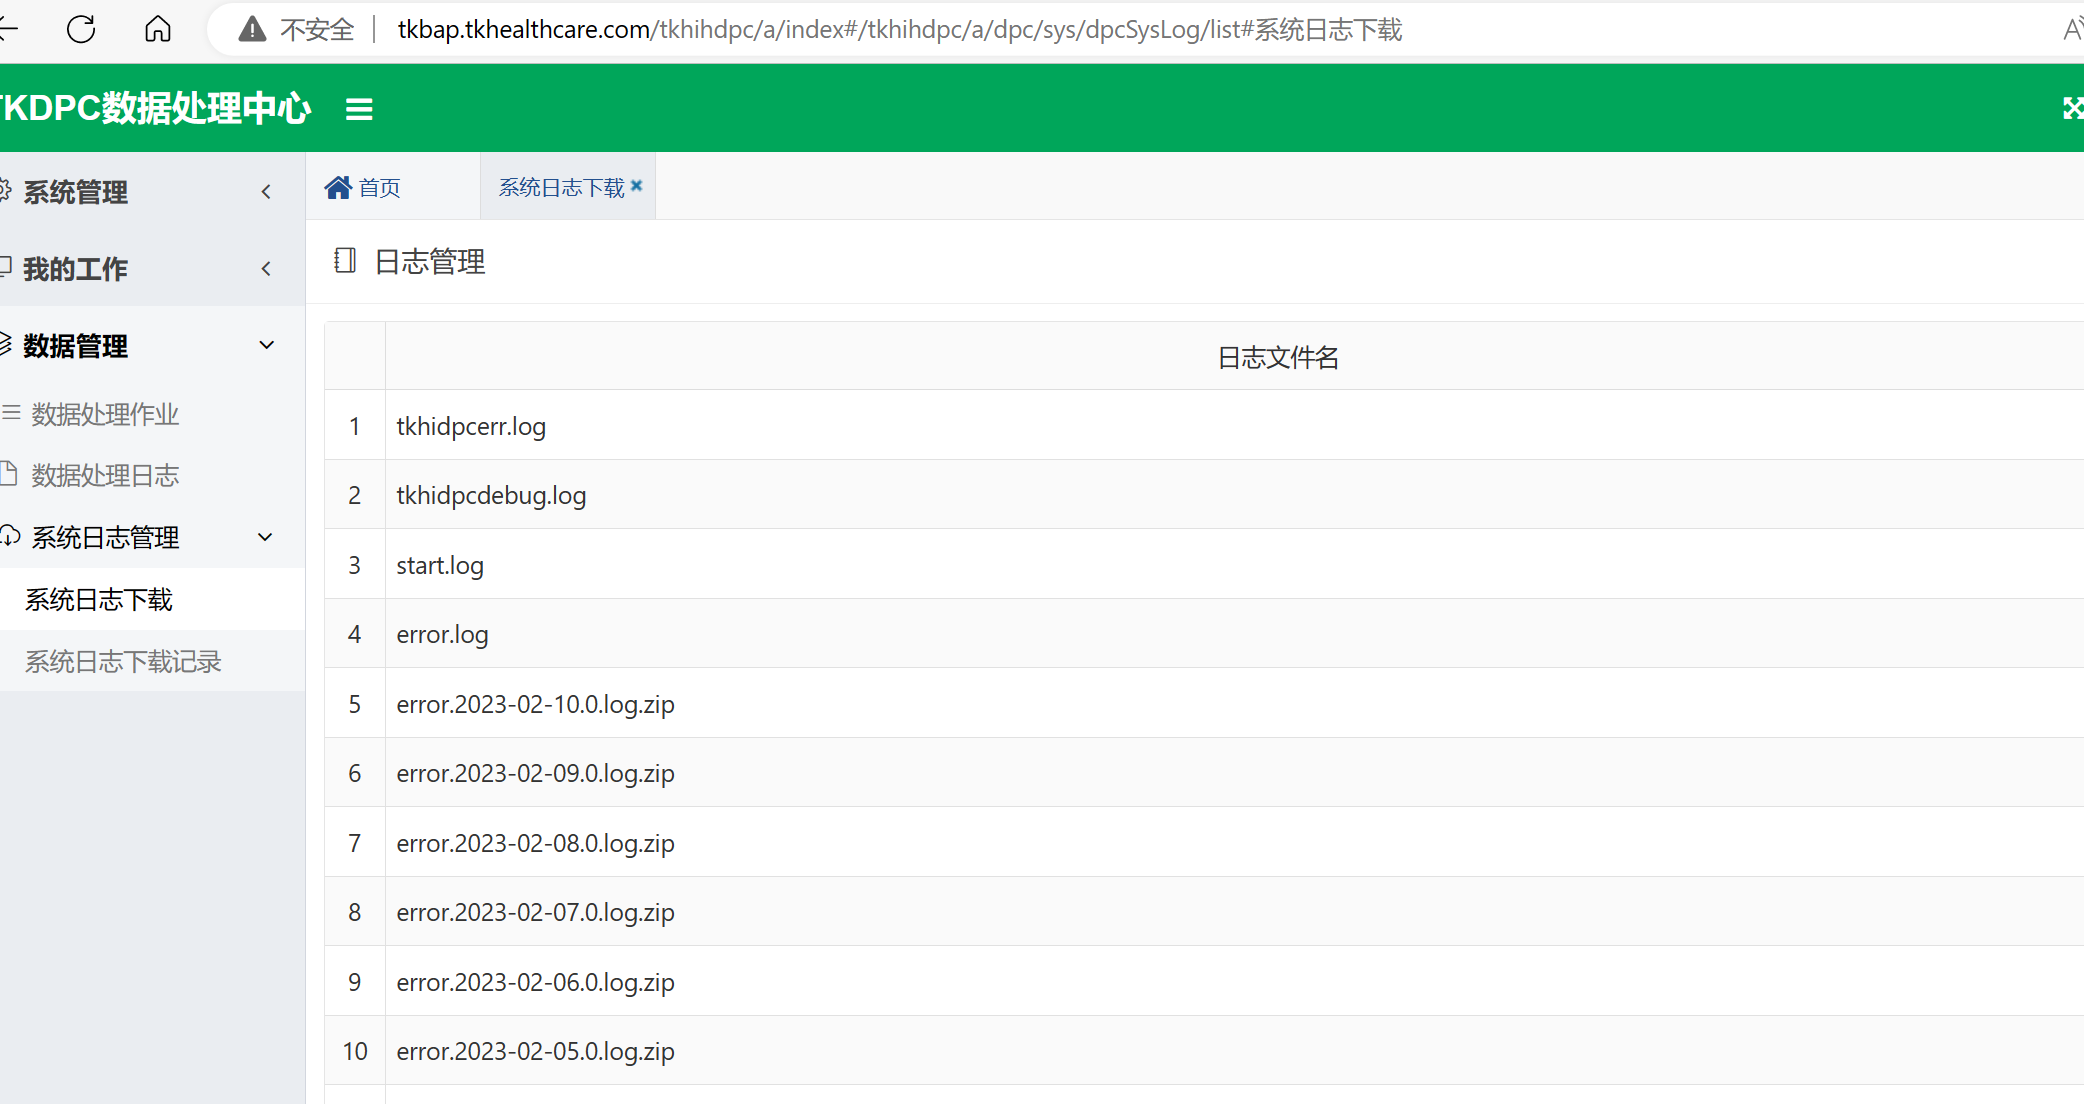Switch to the 首页 tab
Image resolution: width=2084 pixels, height=1104 pixels.
(393, 187)
